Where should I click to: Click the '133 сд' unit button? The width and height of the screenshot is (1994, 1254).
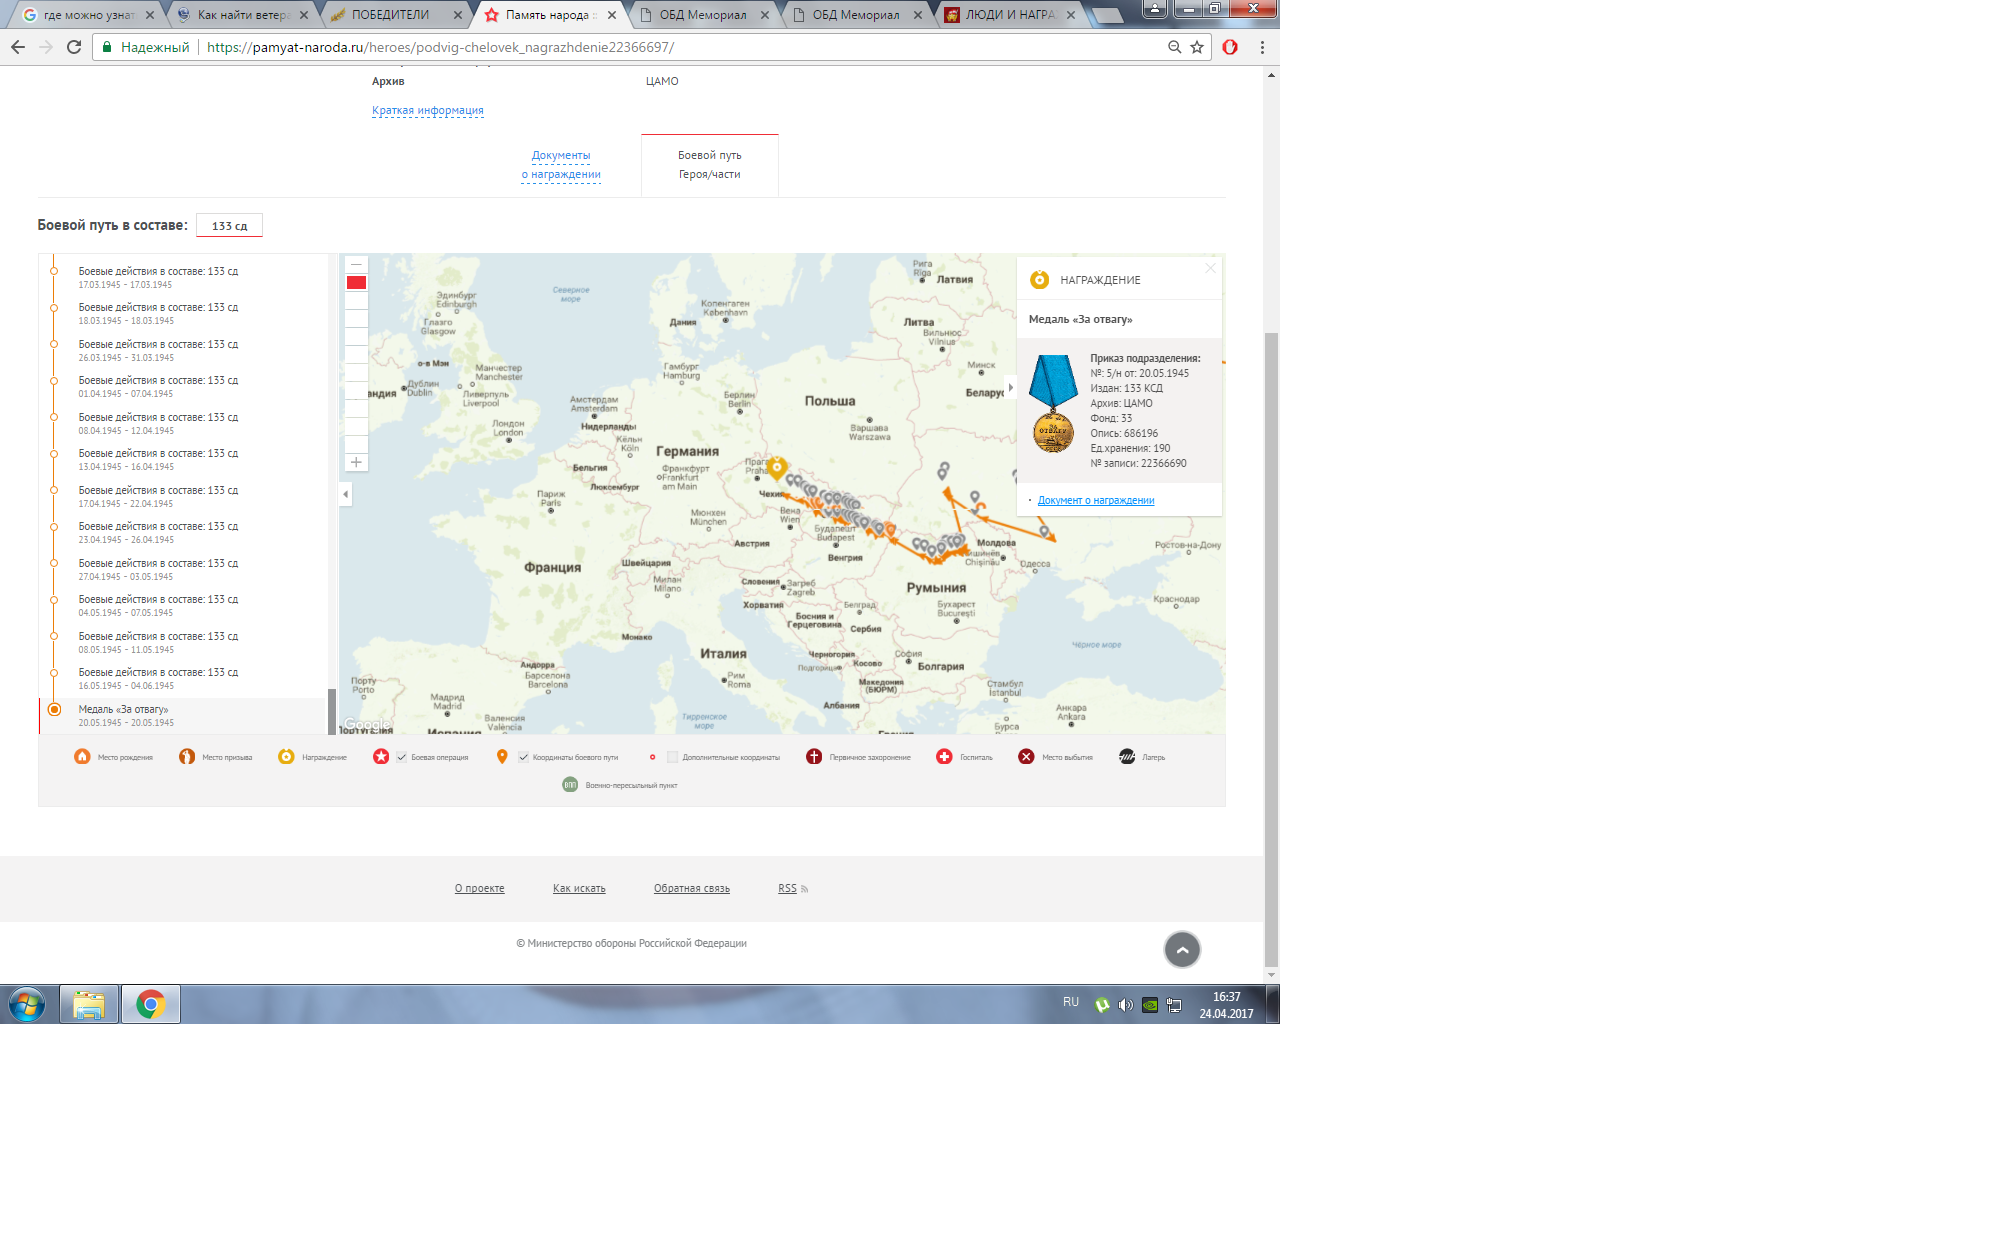[x=229, y=226]
